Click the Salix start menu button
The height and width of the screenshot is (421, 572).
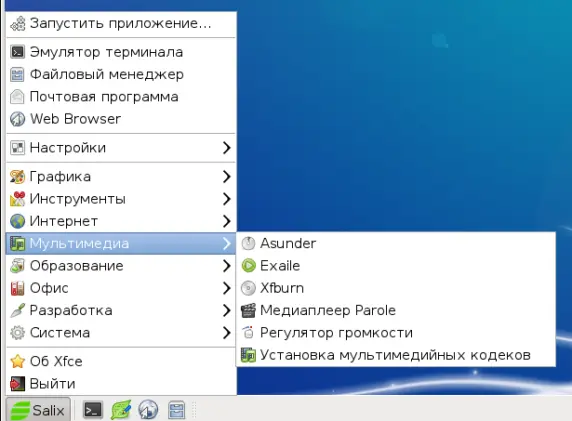38,410
